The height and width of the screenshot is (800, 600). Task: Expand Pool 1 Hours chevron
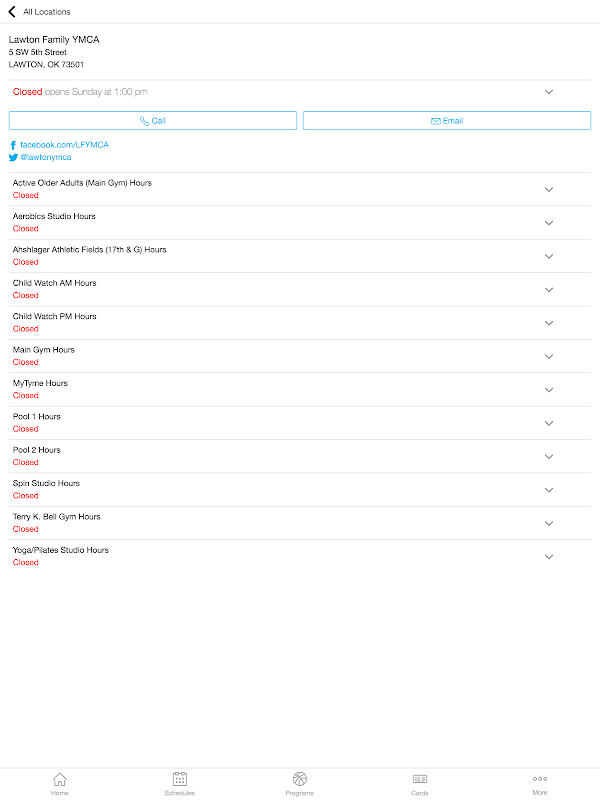(549, 423)
